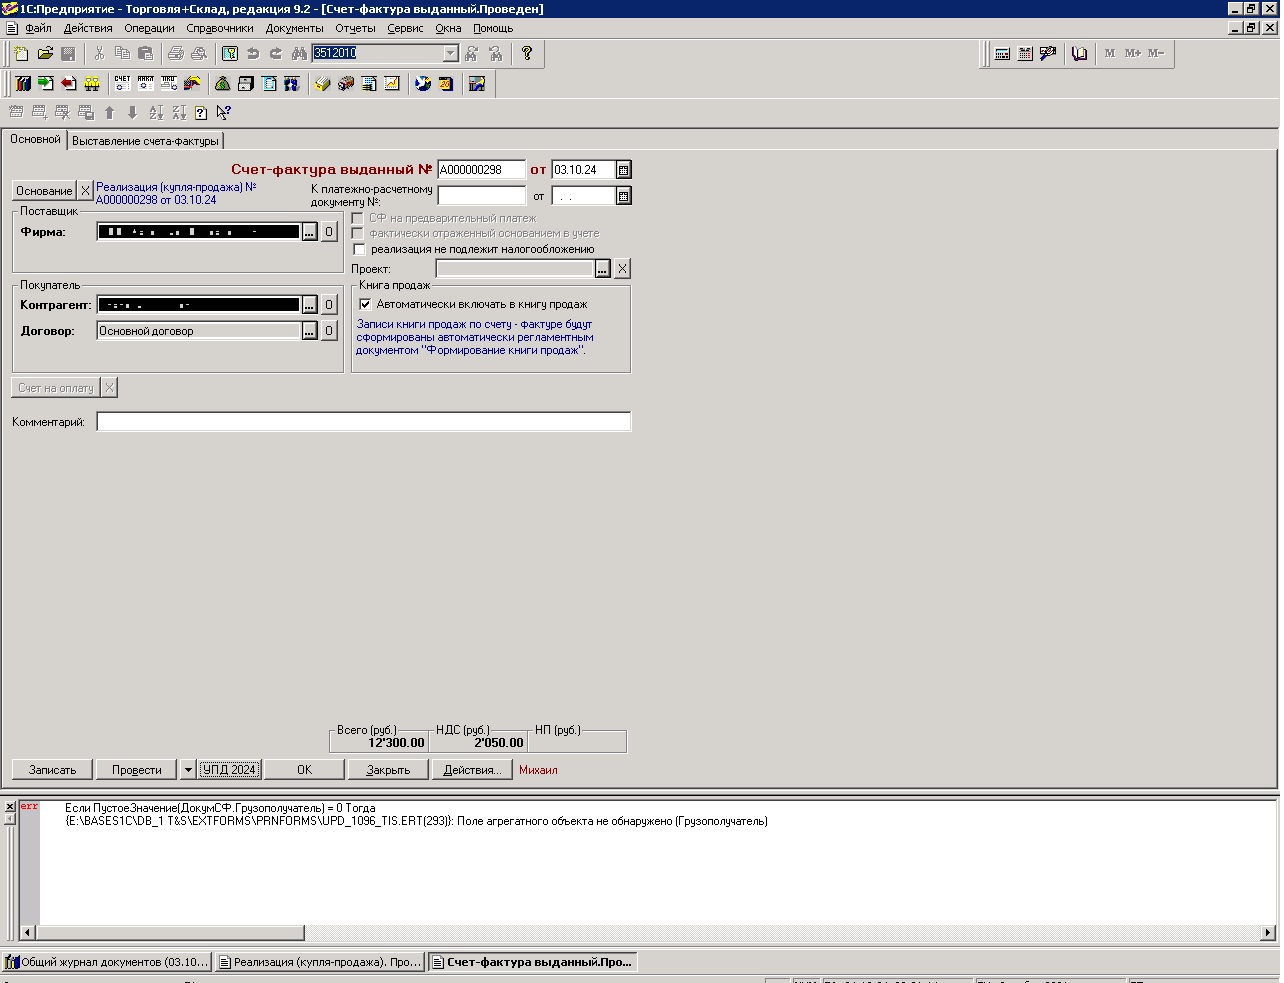Image resolution: width=1284 pixels, height=983 pixels.
Task: Open the calendar icon in right toolbar
Action: (x=1025, y=53)
